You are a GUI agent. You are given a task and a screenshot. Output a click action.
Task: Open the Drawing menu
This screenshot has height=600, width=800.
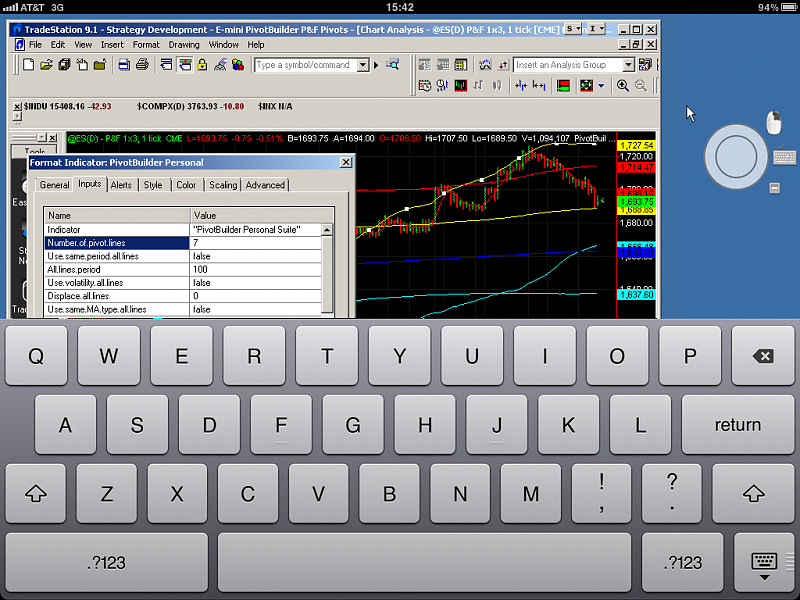click(x=184, y=45)
